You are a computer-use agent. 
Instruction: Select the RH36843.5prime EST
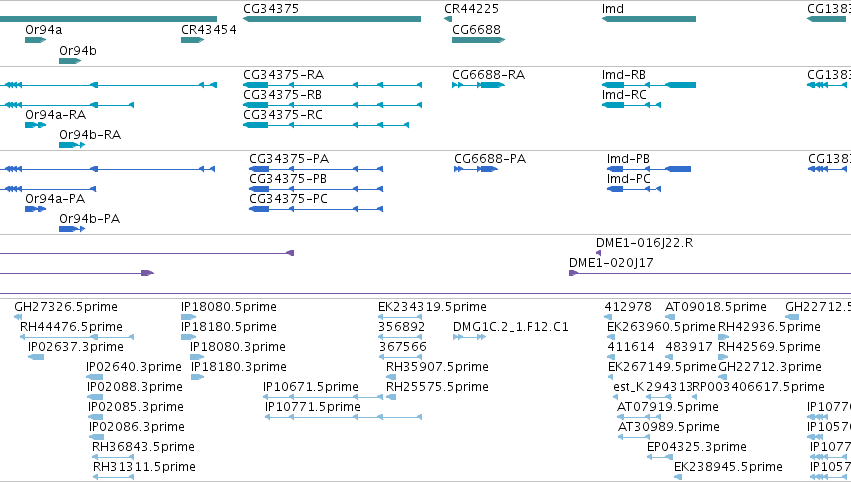[x=113, y=458]
